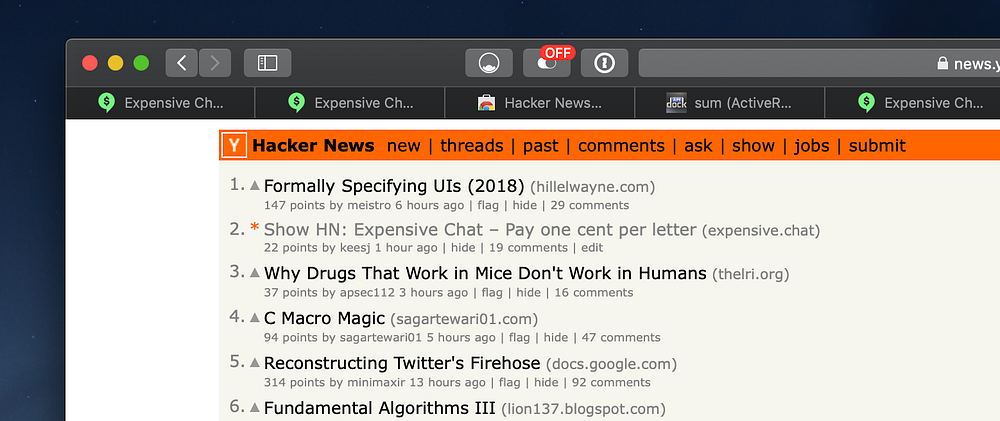Open 'ask' in the header

698,146
